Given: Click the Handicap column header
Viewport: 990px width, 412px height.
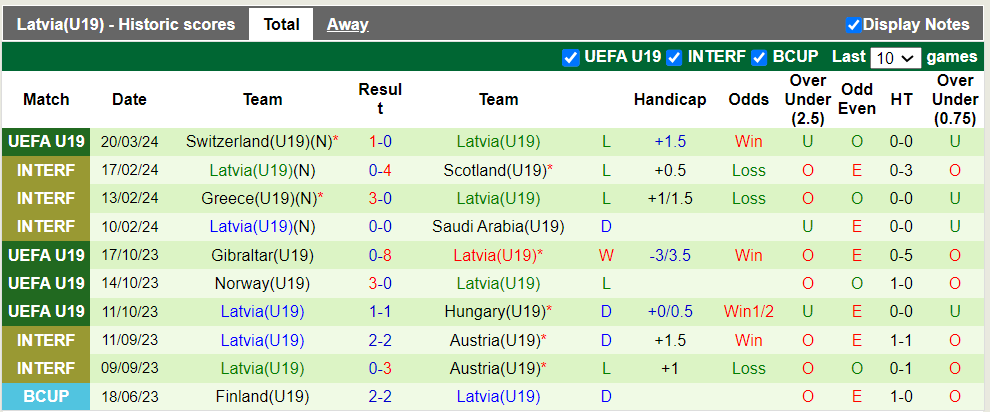Looking at the screenshot, I should [x=669, y=99].
